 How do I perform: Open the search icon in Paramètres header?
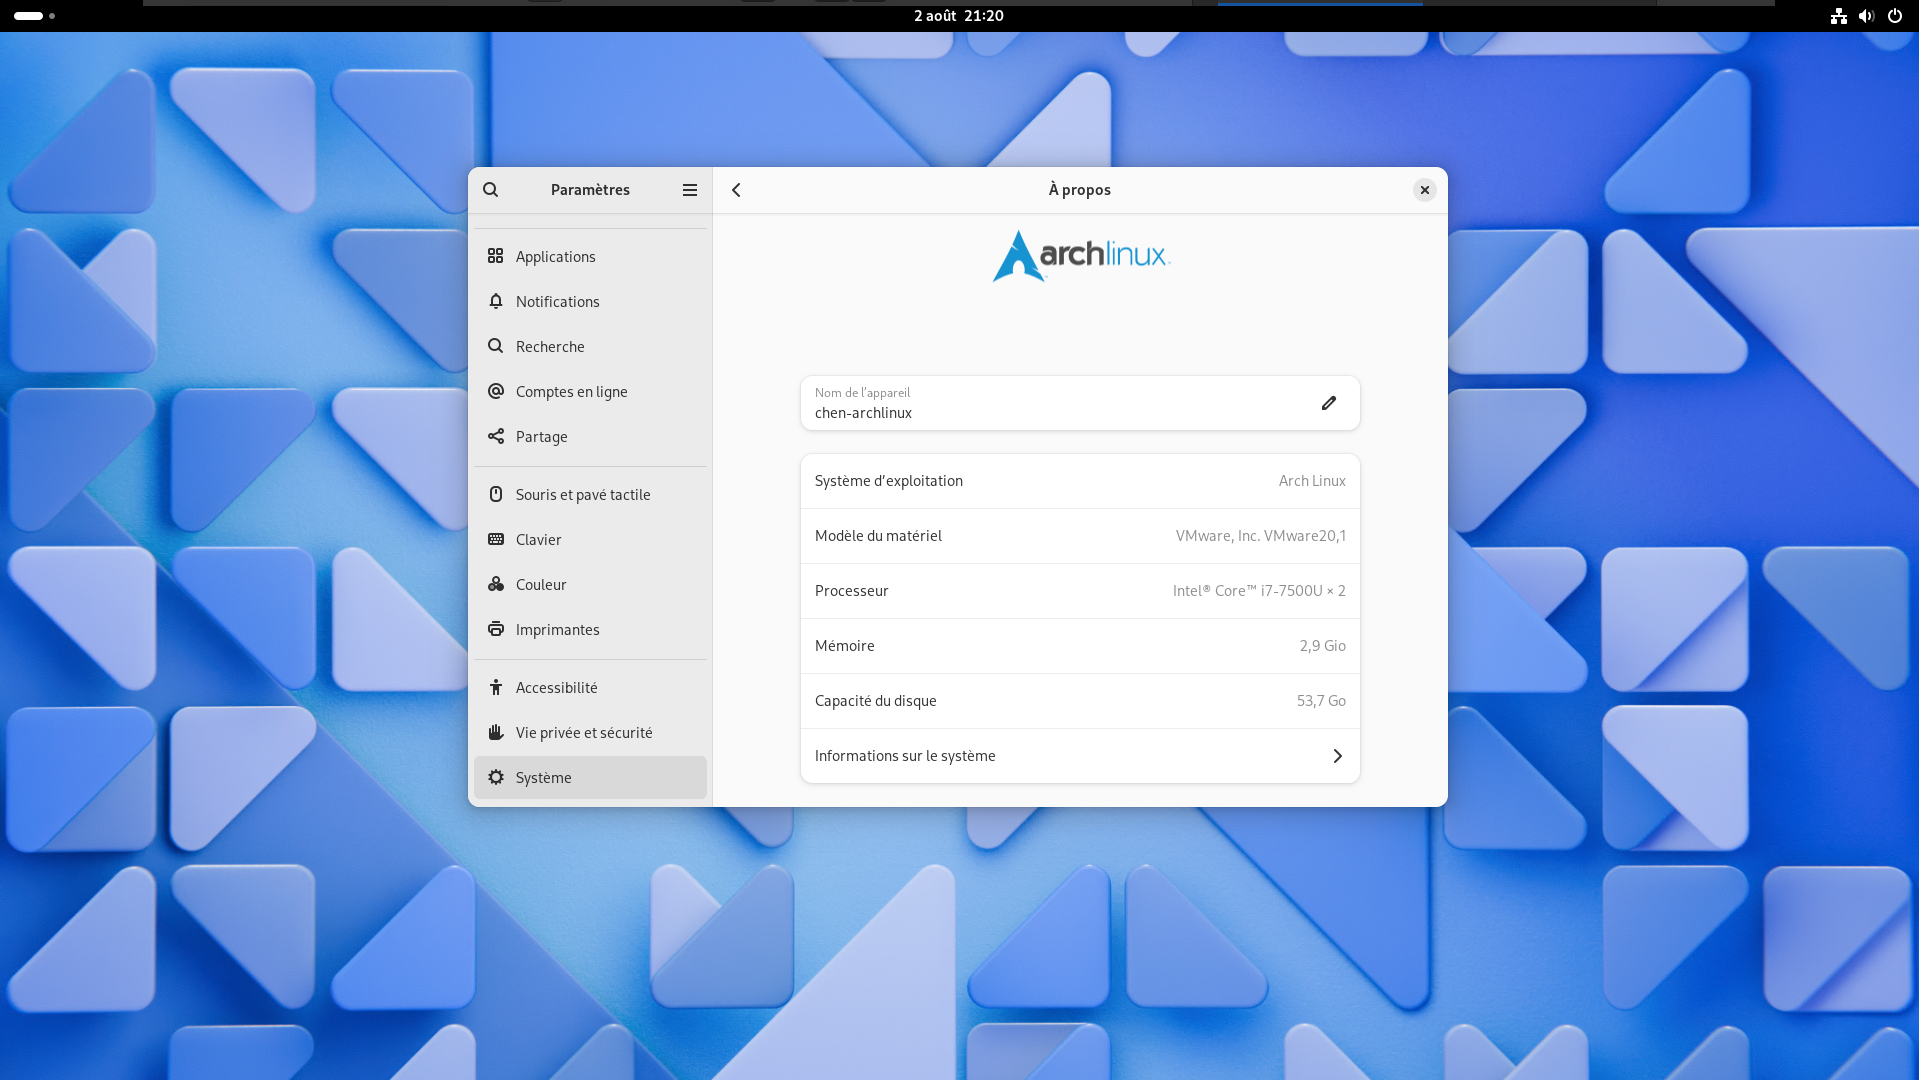coord(490,190)
